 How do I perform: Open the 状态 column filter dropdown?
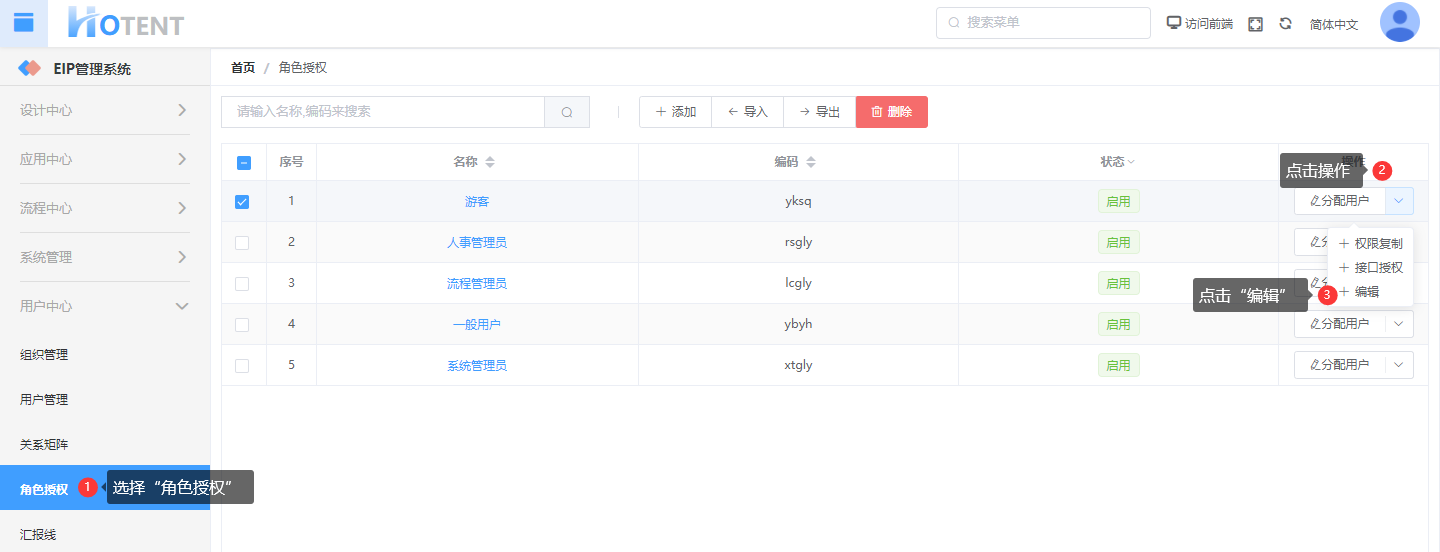tap(1131, 162)
